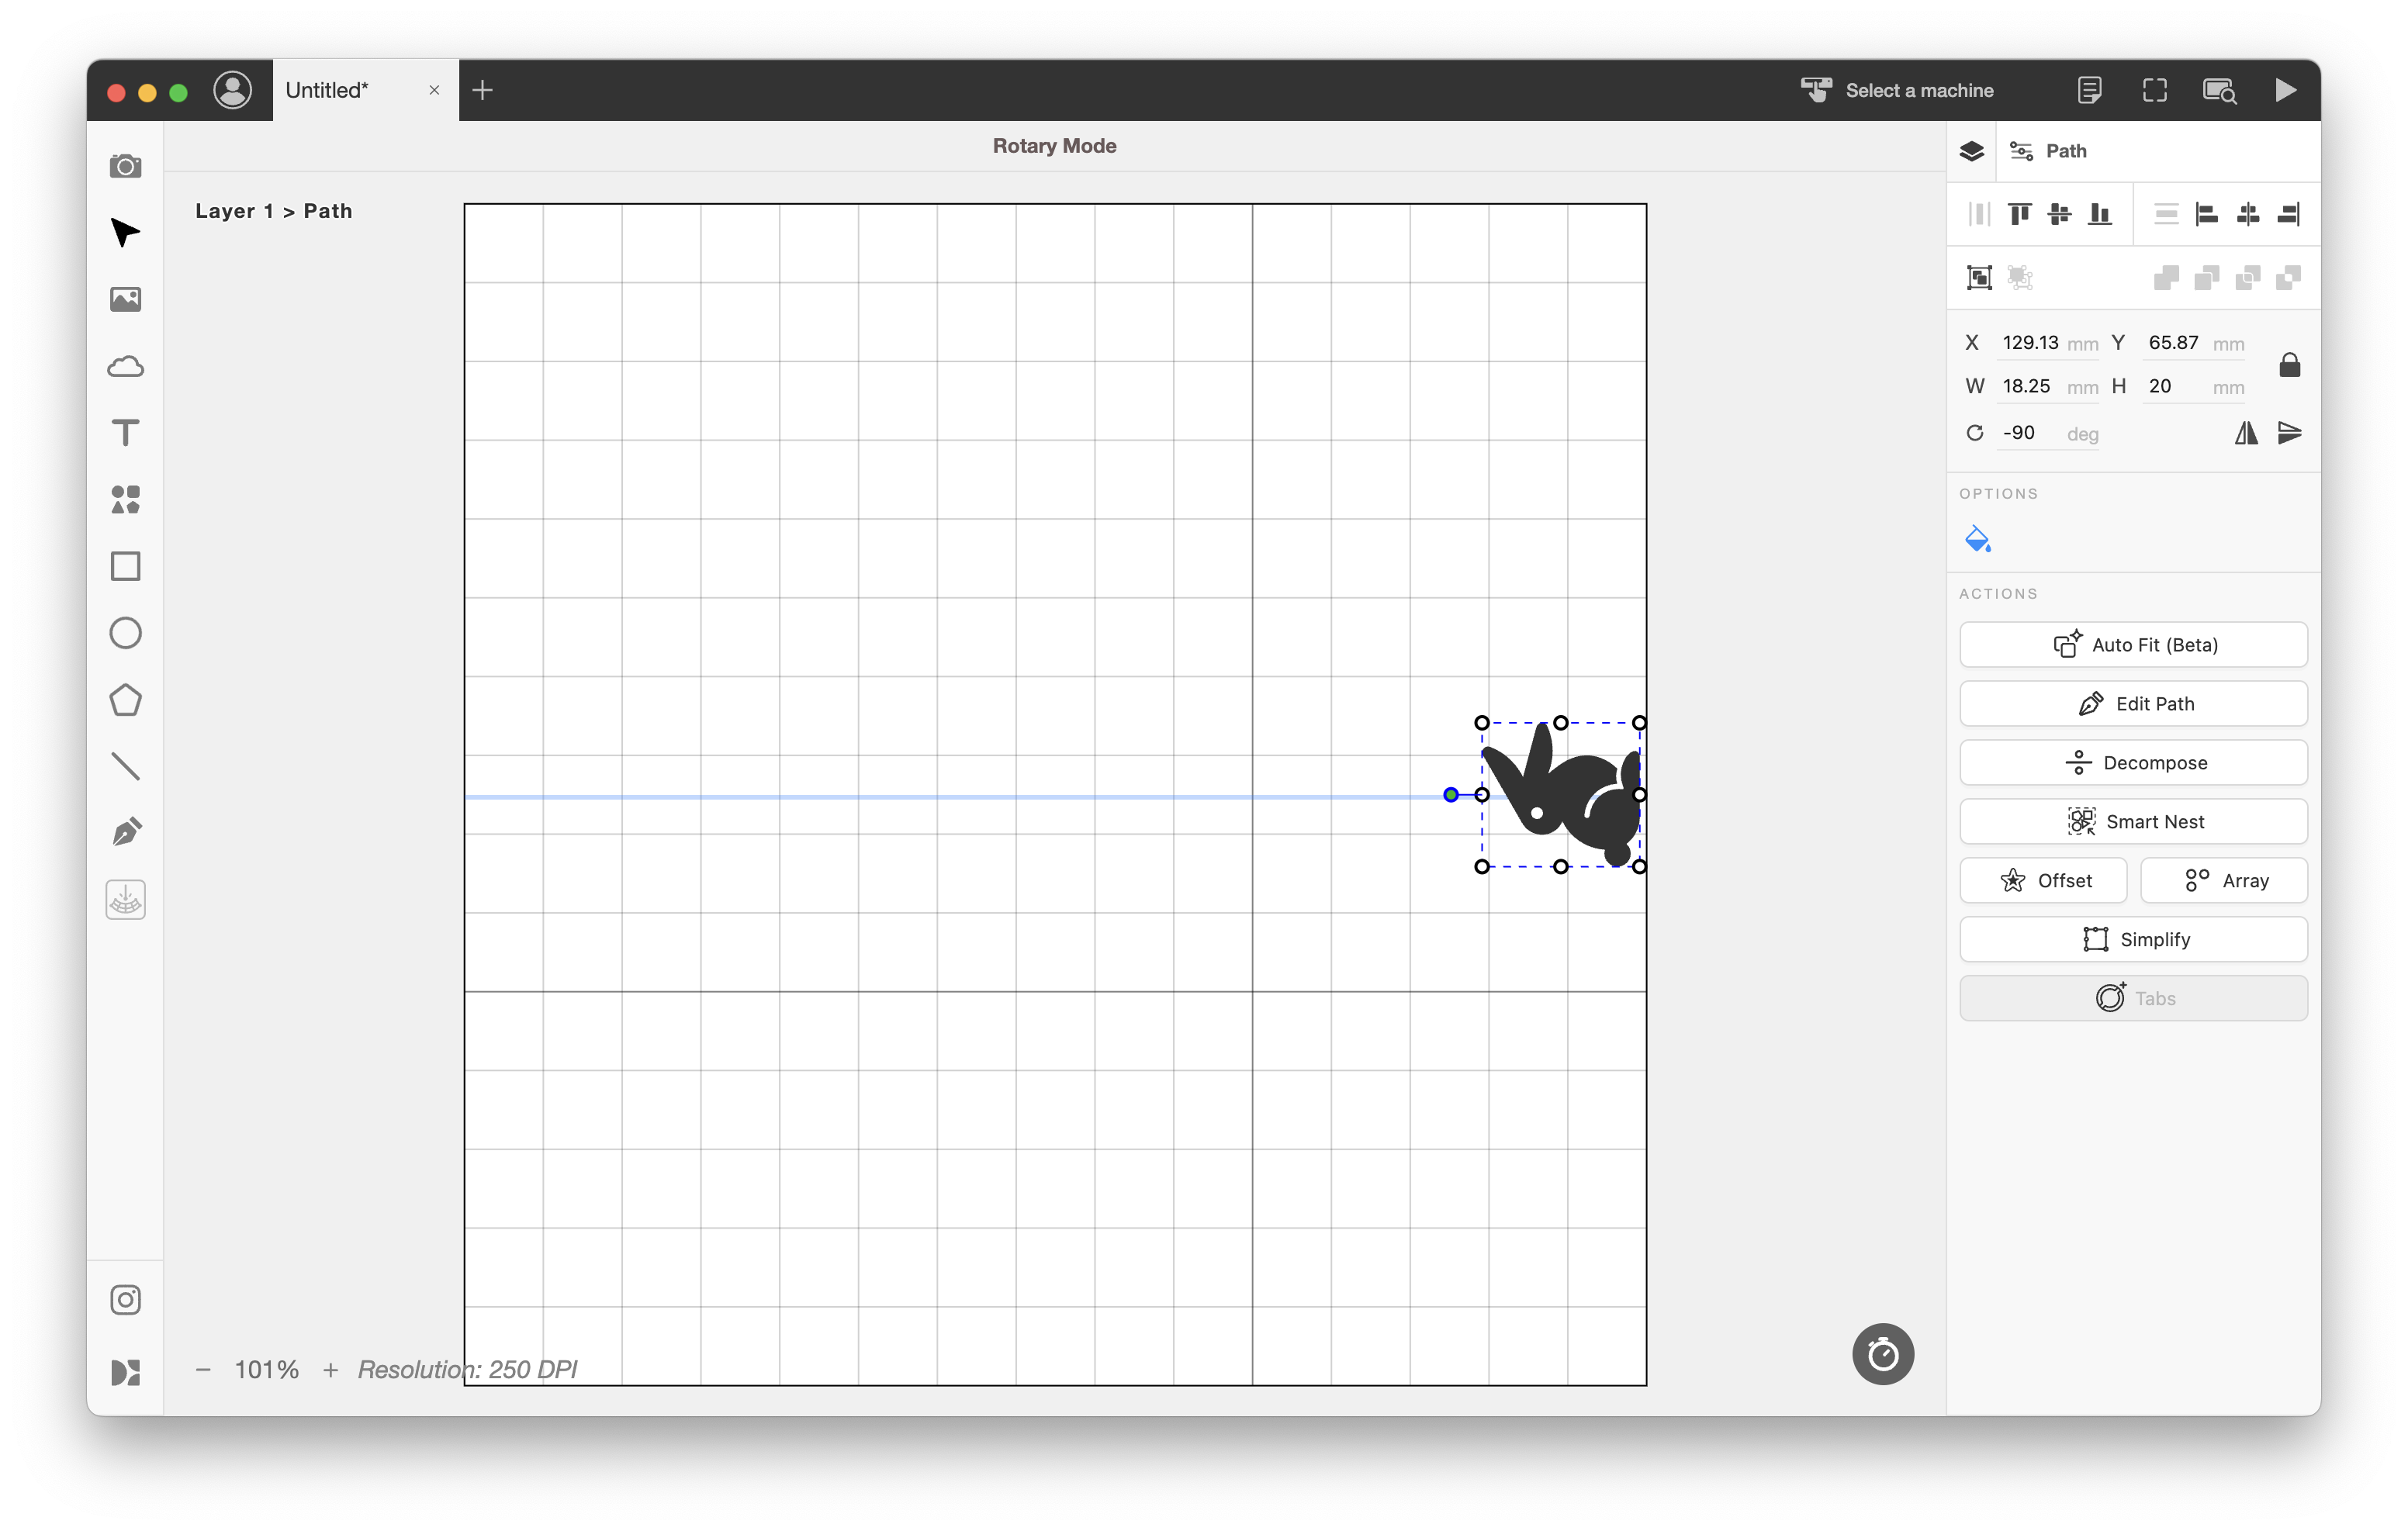The width and height of the screenshot is (2408, 1531).
Task: Click the Simplify button
Action: [x=2133, y=940]
